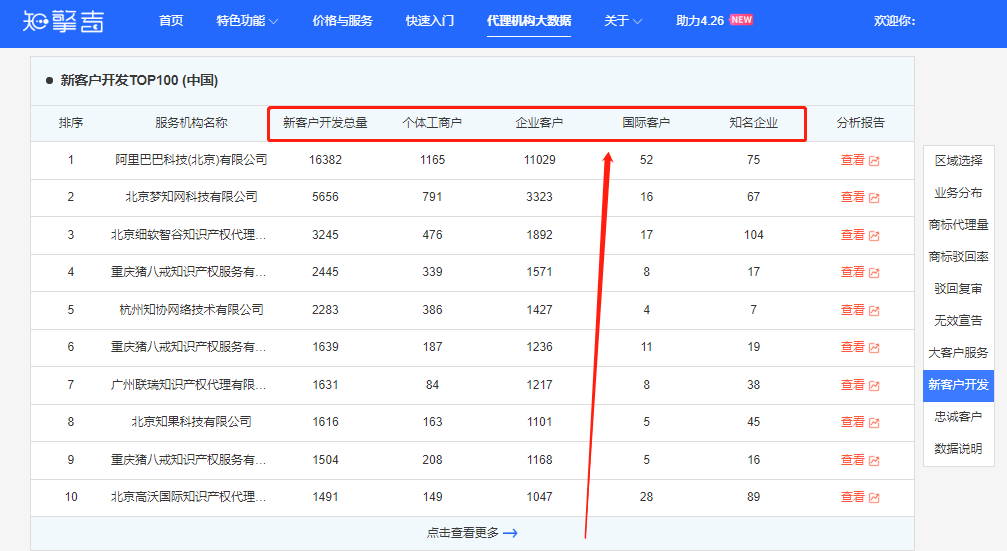Jump to 大客户服务 in the side menu

tap(958, 353)
